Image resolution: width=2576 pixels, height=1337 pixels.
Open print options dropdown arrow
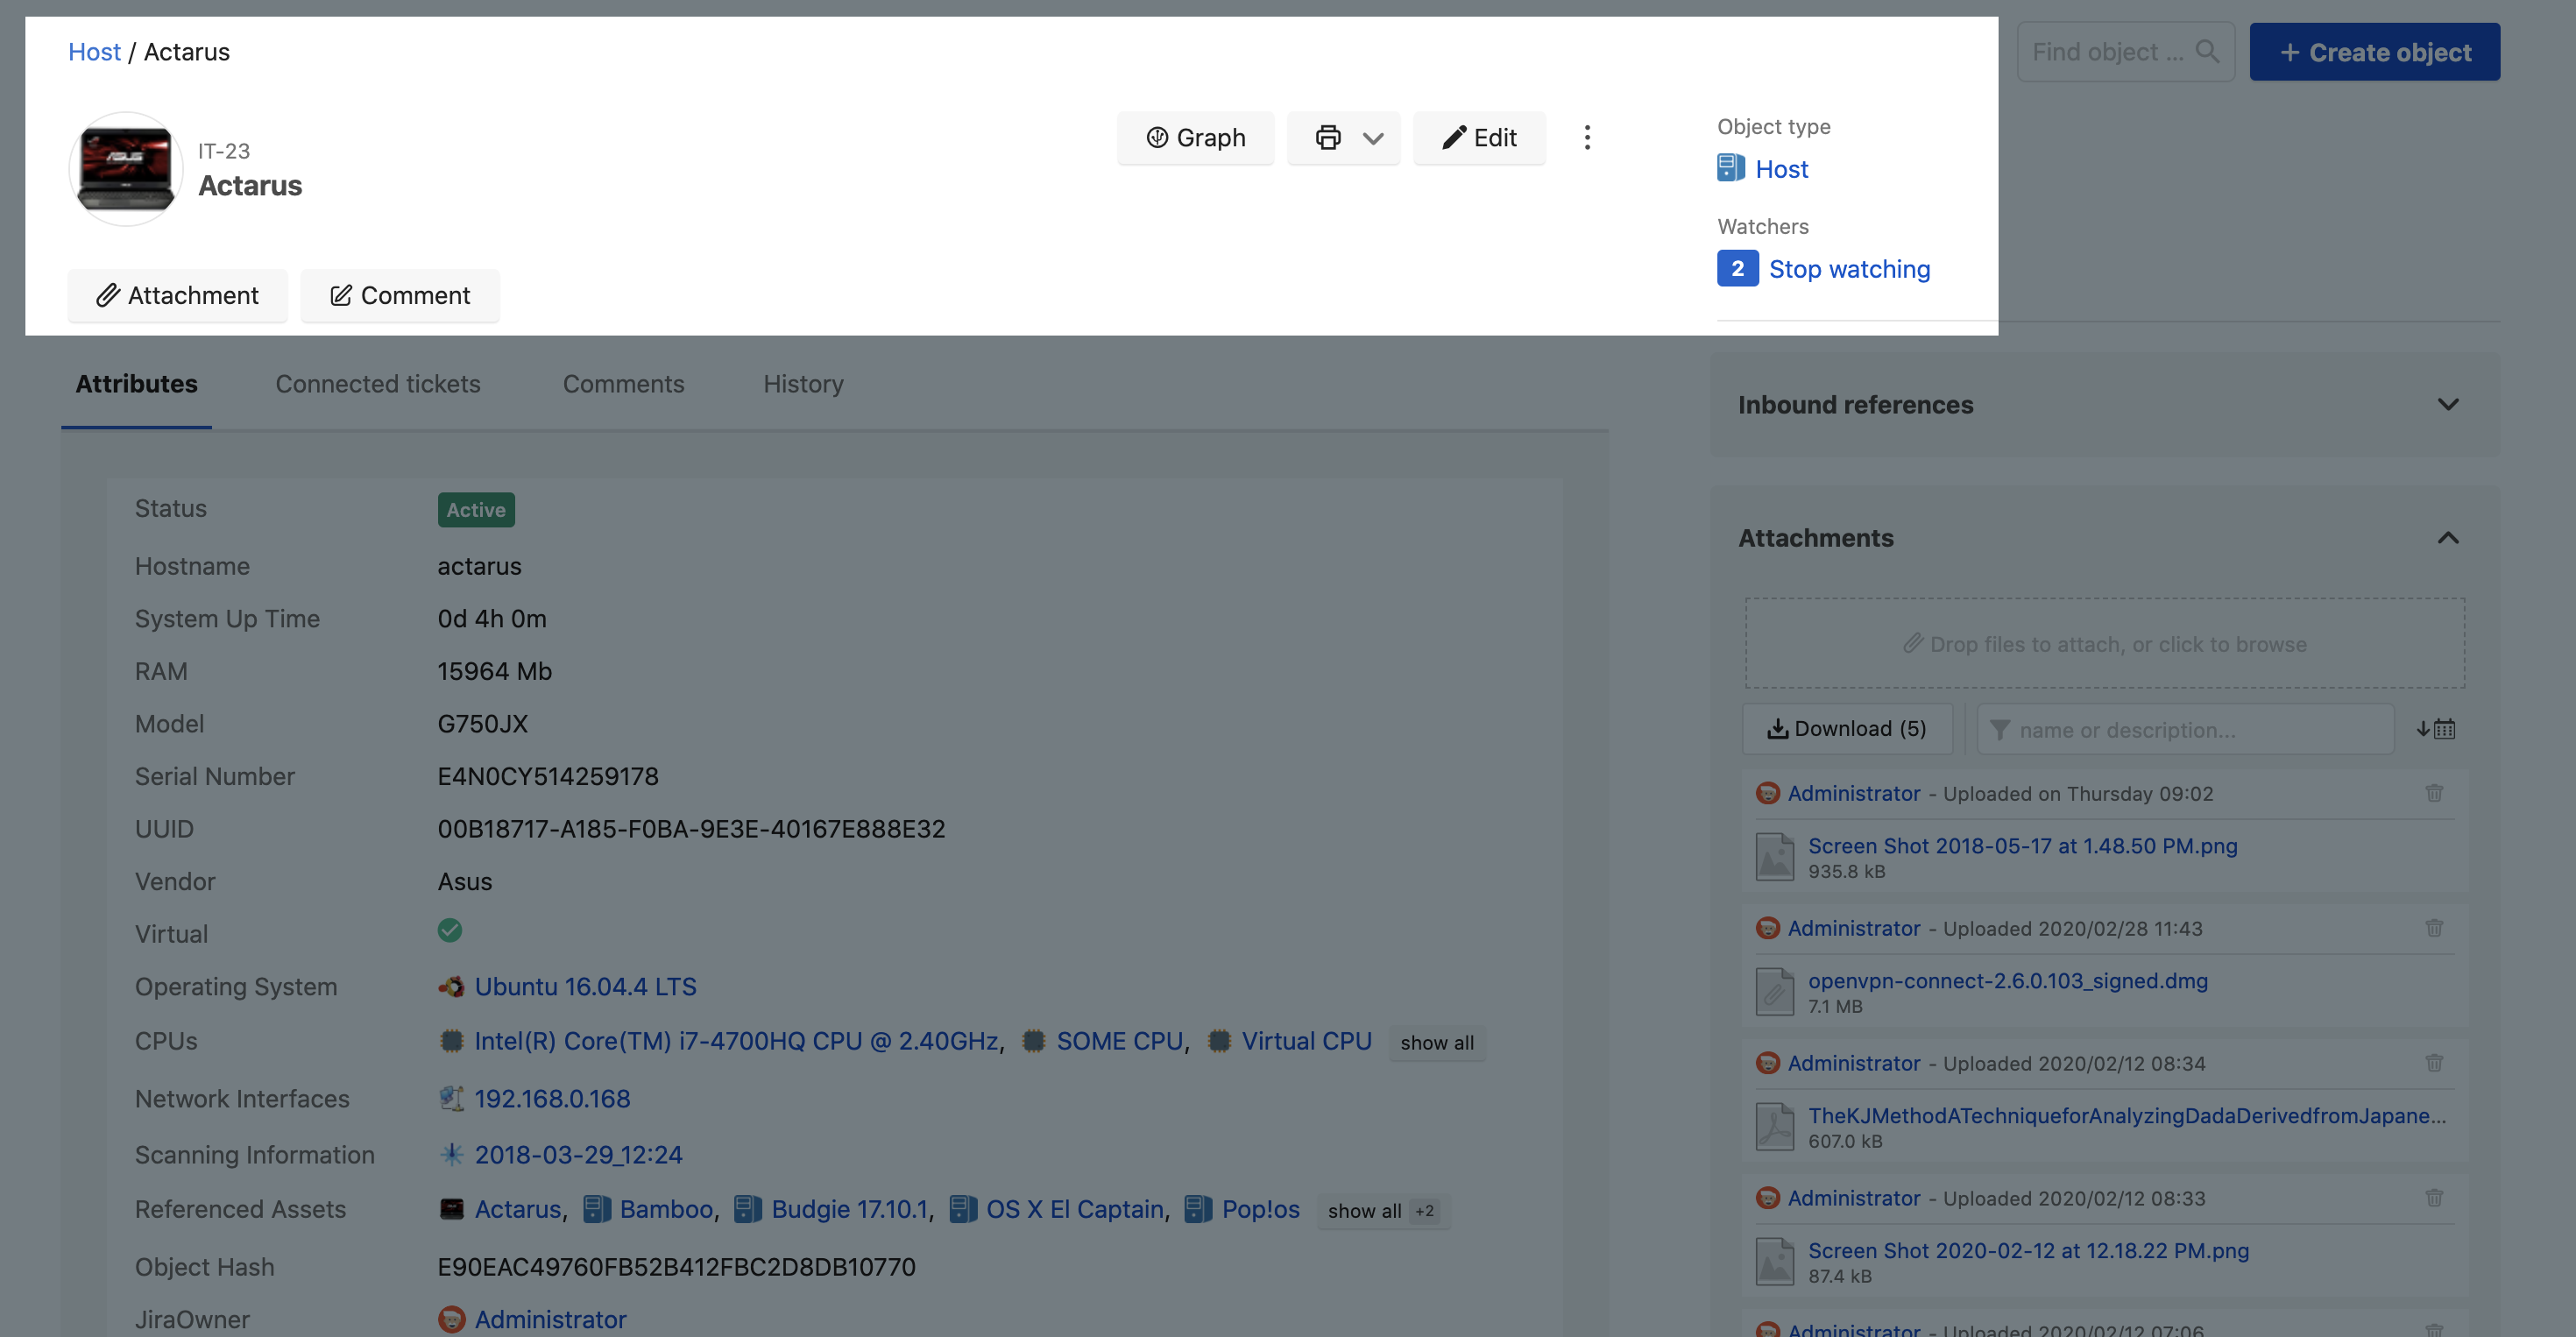click(x=1374, y=137)
